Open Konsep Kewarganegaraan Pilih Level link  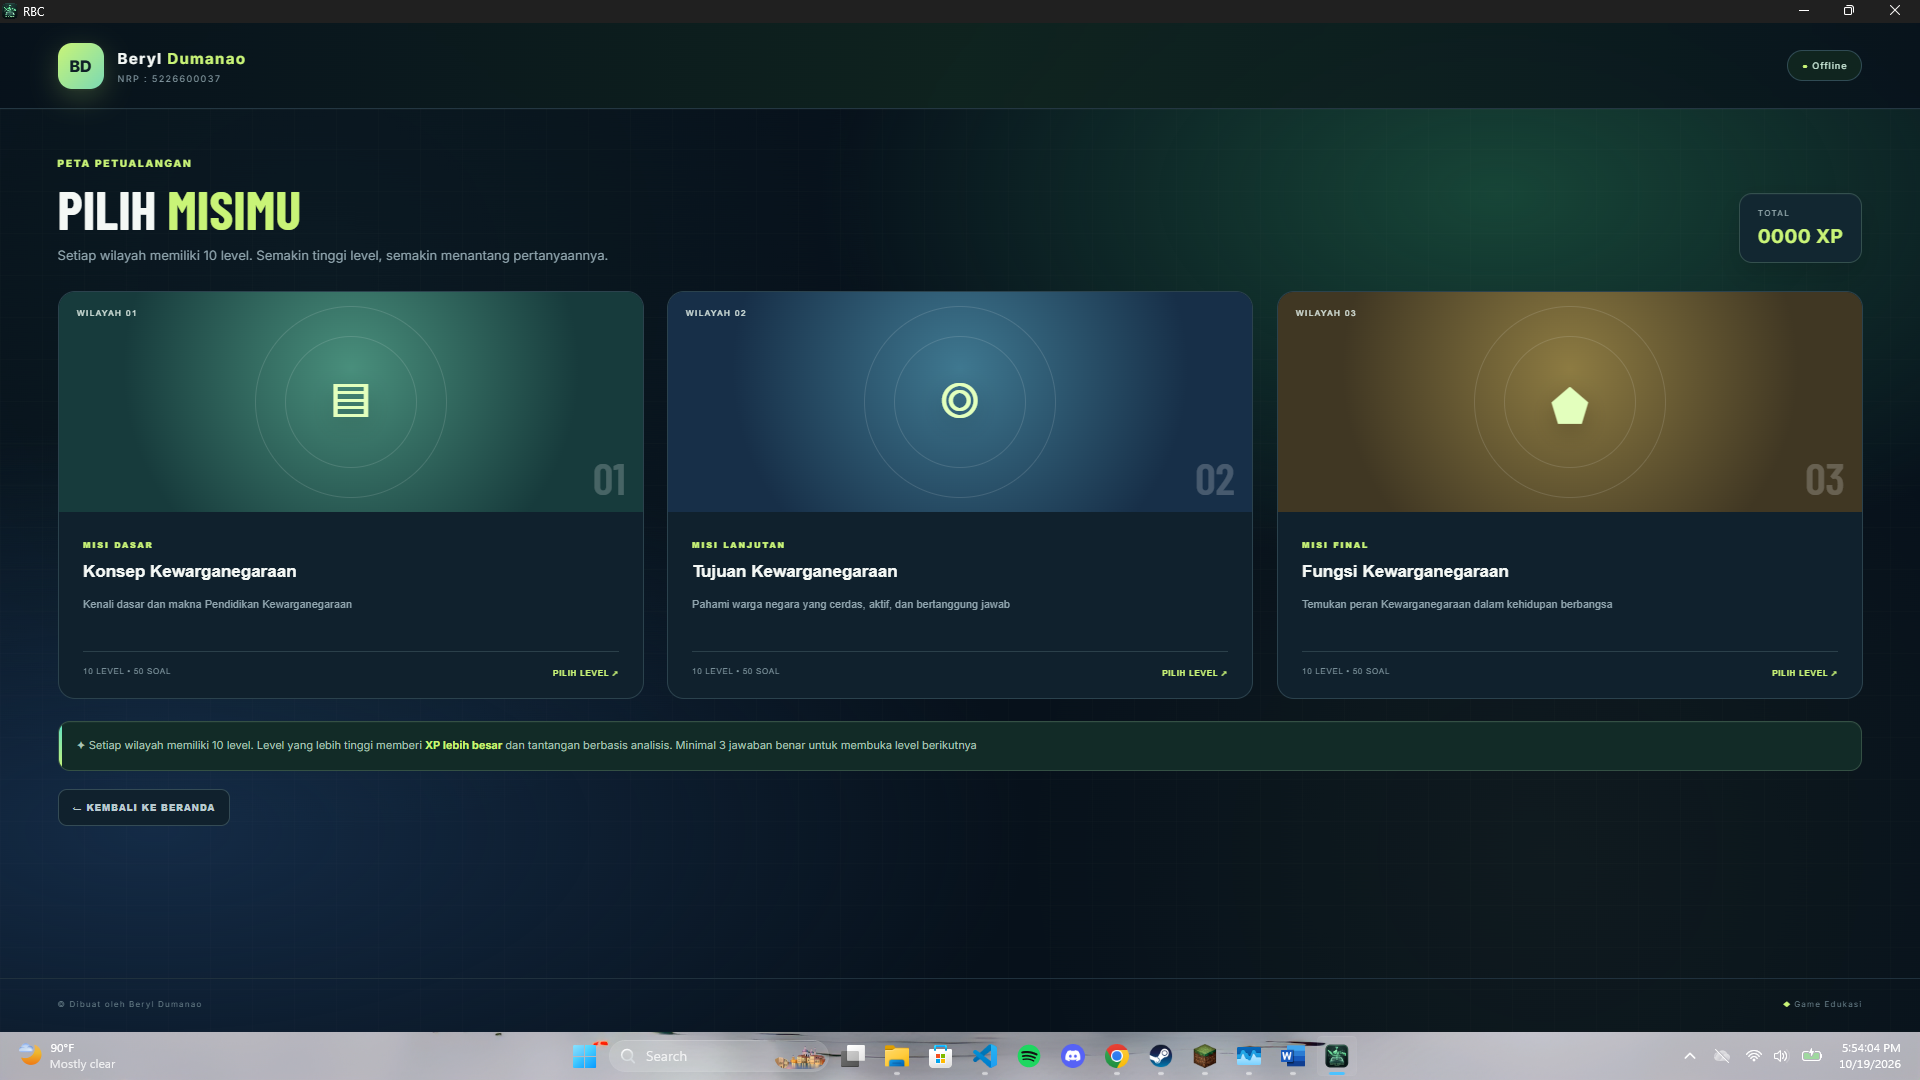tap(585, 673)
